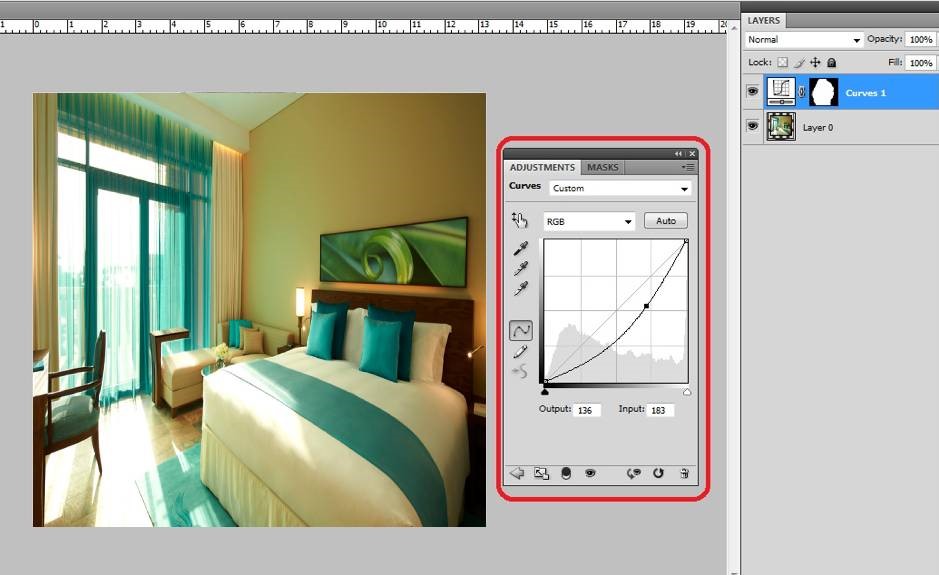The image size is (939, 575).
Task: Lock image pixels brush icon
Action: point(799,62)
